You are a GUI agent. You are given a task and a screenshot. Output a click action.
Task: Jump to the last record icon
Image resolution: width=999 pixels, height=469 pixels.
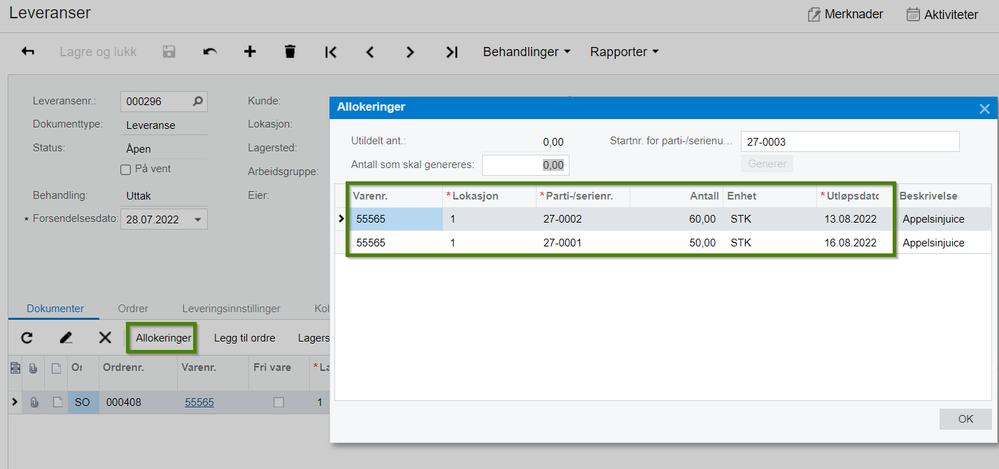pyautogui.click(x=452, y=52)
